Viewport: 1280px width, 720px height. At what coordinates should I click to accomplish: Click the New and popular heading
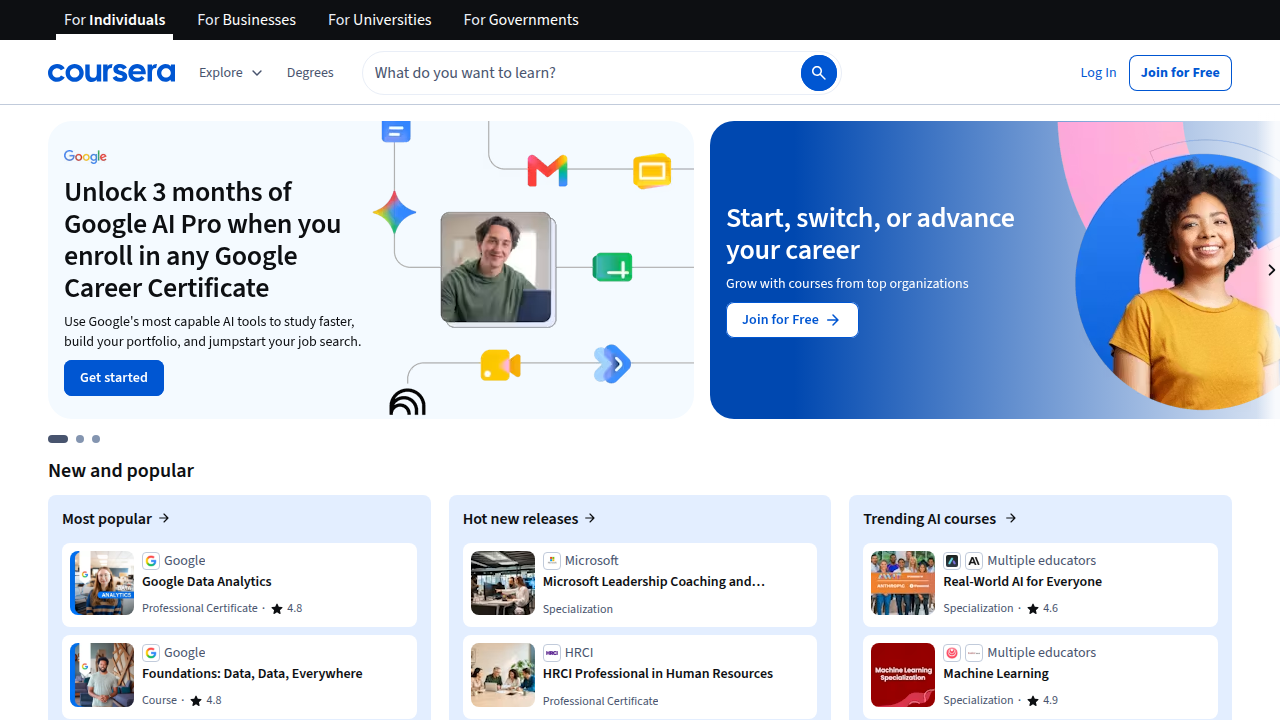pos(121,470)
